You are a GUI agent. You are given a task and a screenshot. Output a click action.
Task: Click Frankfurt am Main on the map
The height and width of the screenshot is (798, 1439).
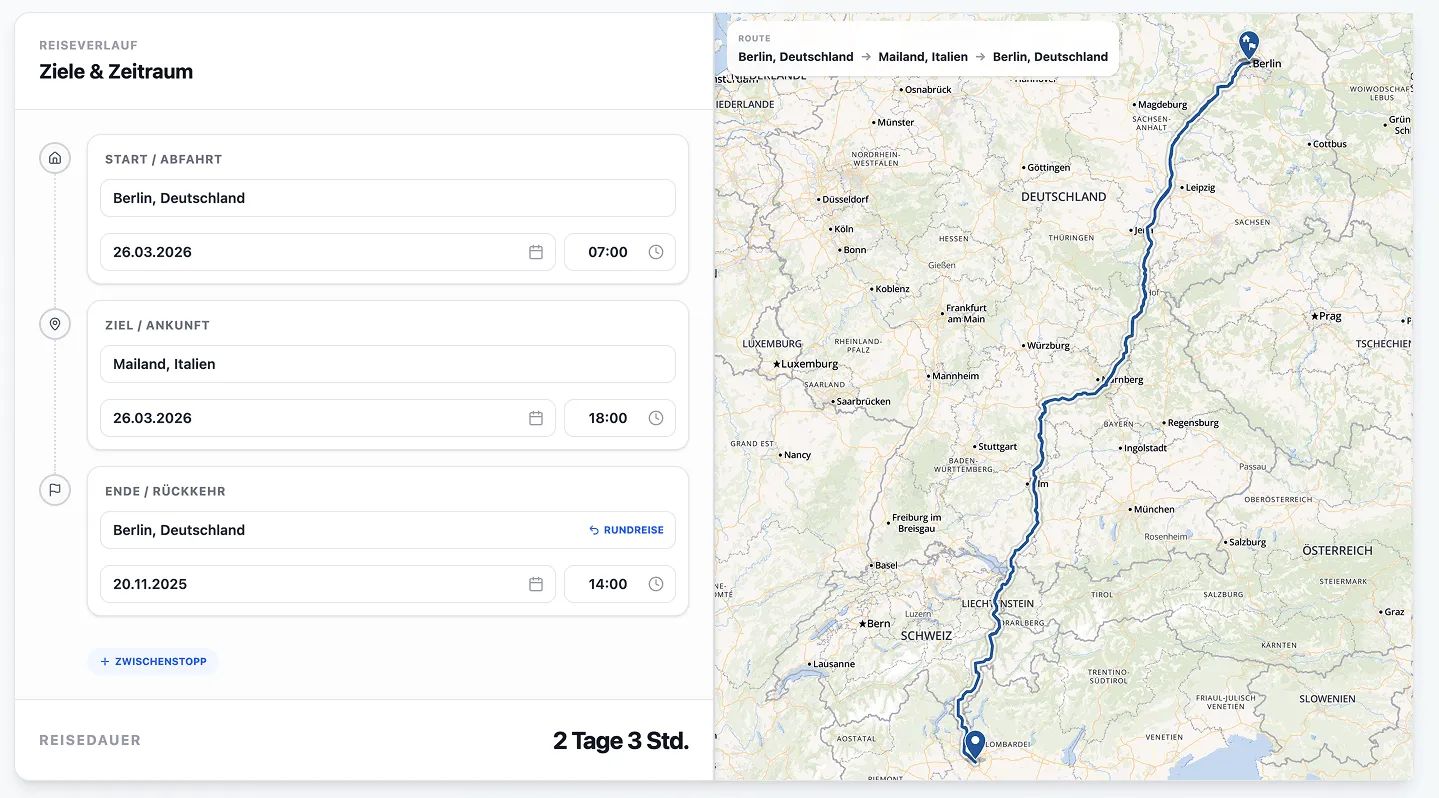966,313
